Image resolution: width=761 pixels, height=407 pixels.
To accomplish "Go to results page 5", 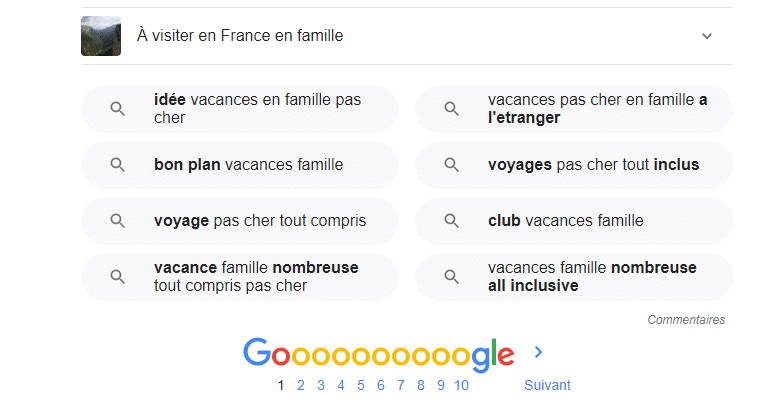I will pyautogui.click(x=361, y=385).
